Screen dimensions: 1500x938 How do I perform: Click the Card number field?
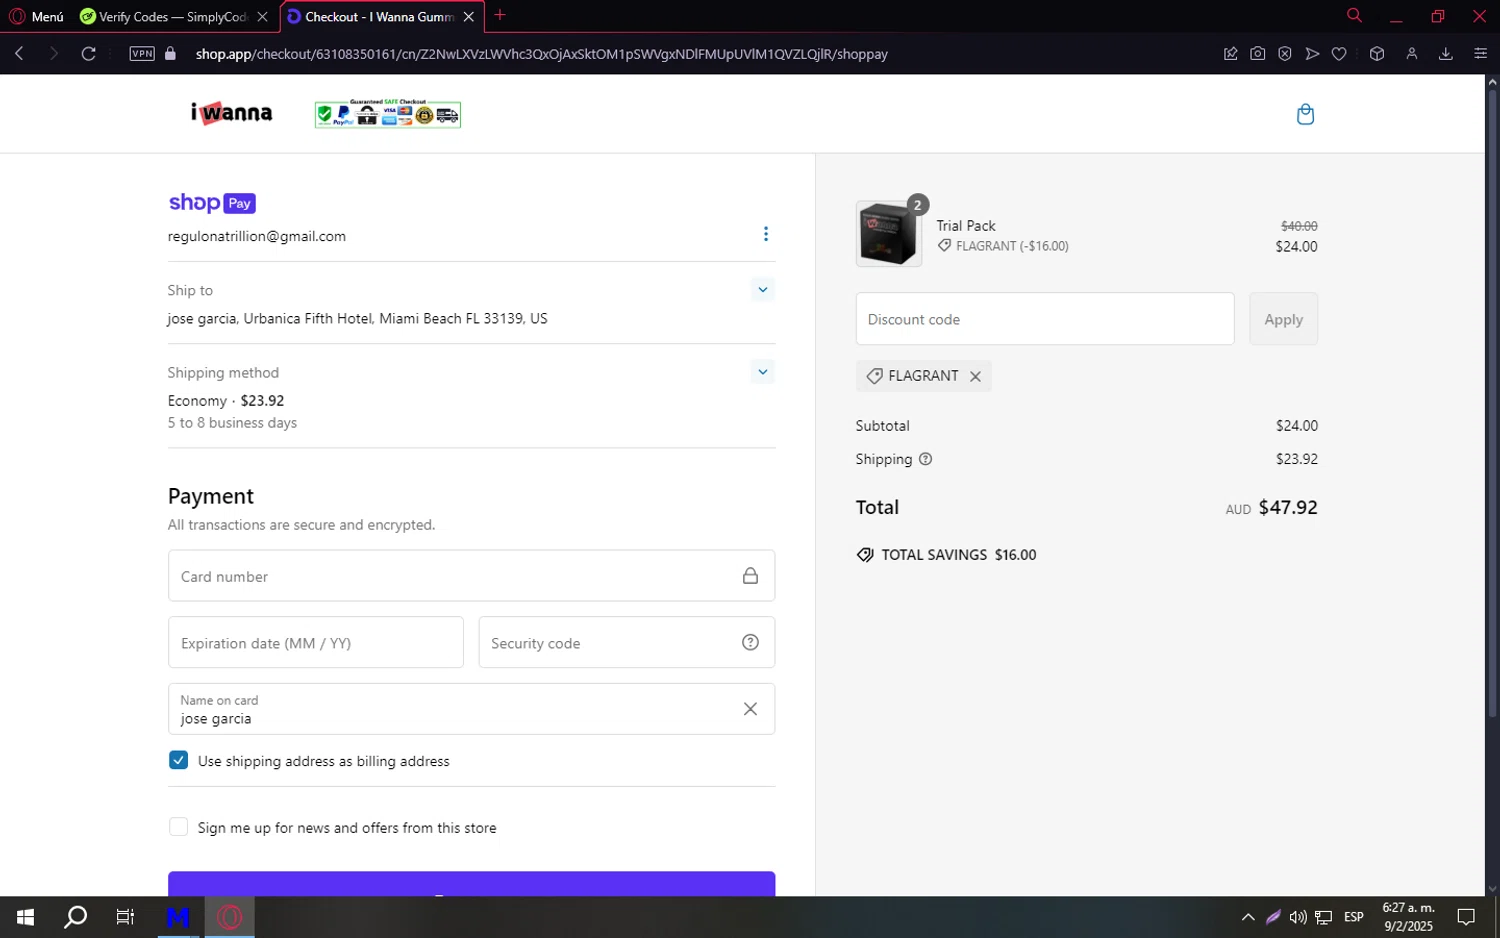(x=471, y=576)
